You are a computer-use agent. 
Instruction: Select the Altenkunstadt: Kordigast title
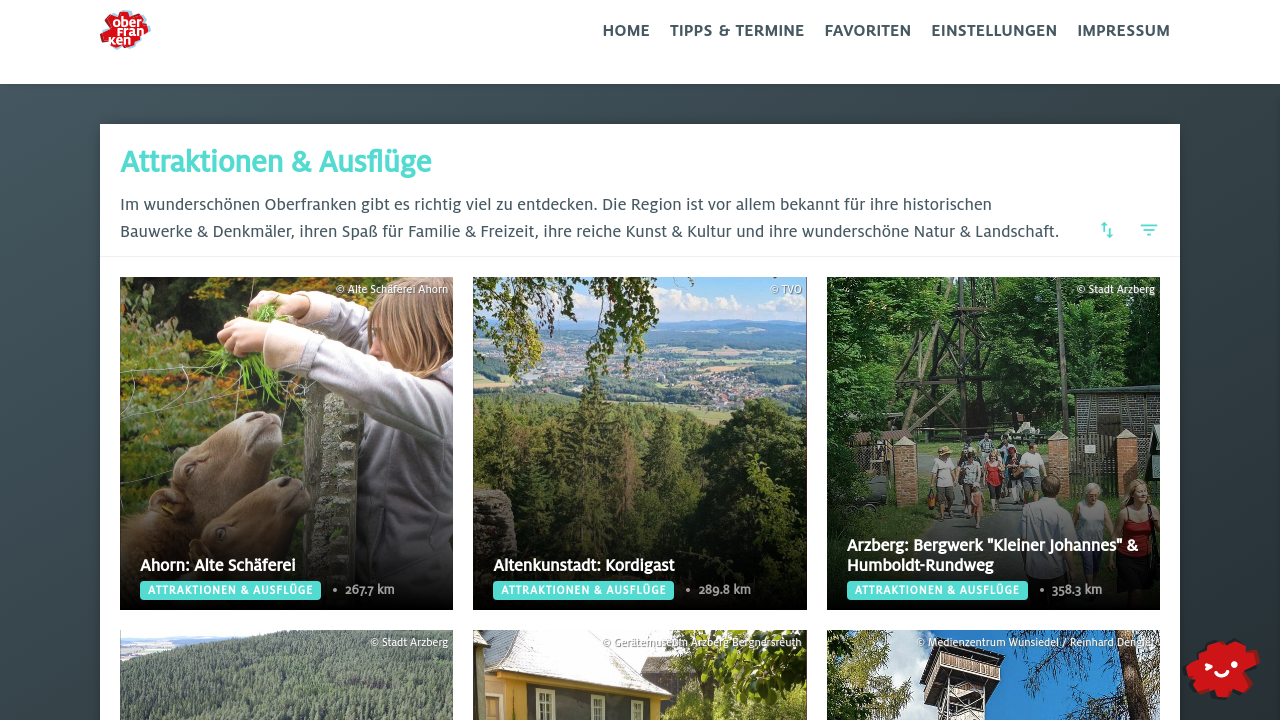pos(584,565)
